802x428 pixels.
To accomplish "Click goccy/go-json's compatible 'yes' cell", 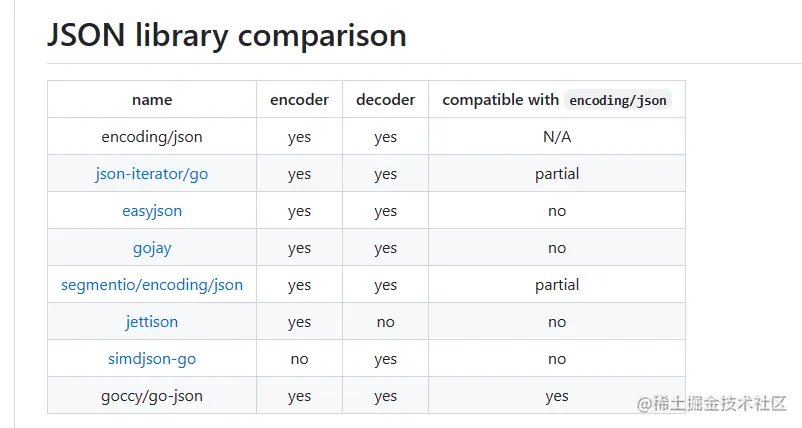I will (557, 396).
